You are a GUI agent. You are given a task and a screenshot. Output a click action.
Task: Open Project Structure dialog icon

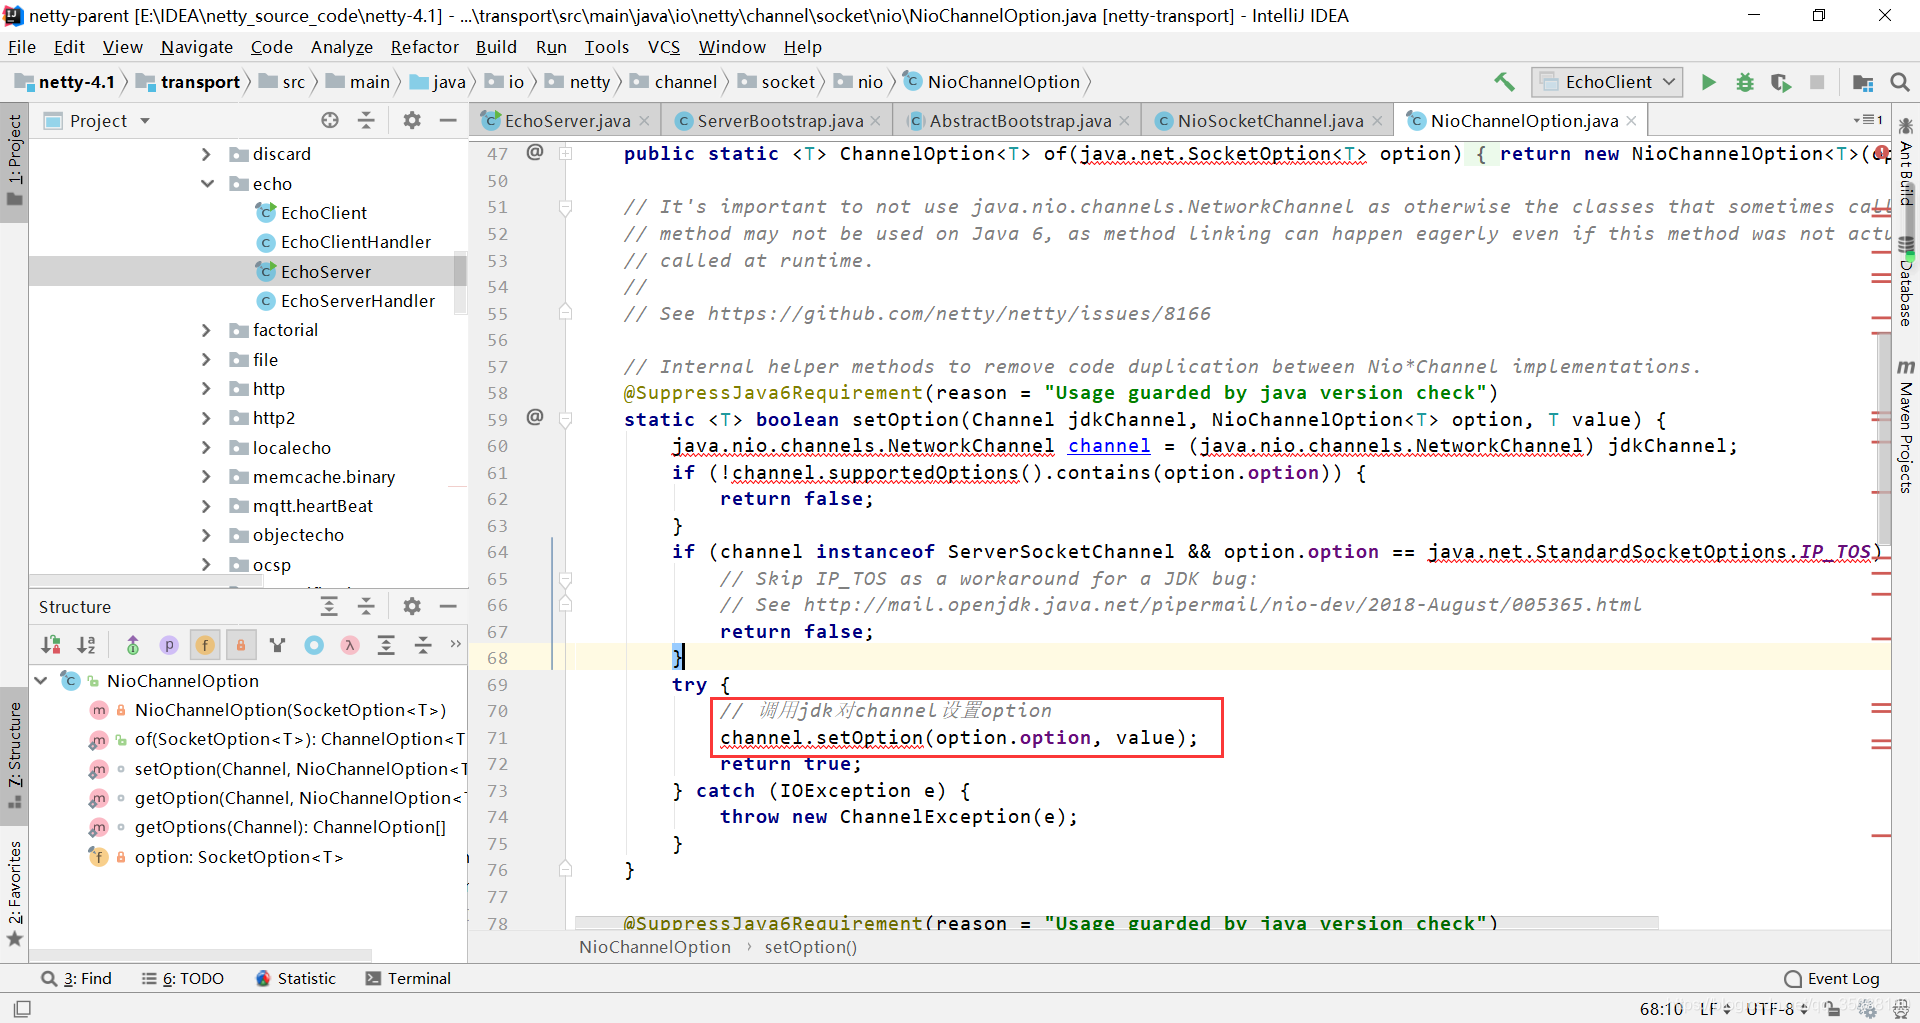tap(1863, 82)
